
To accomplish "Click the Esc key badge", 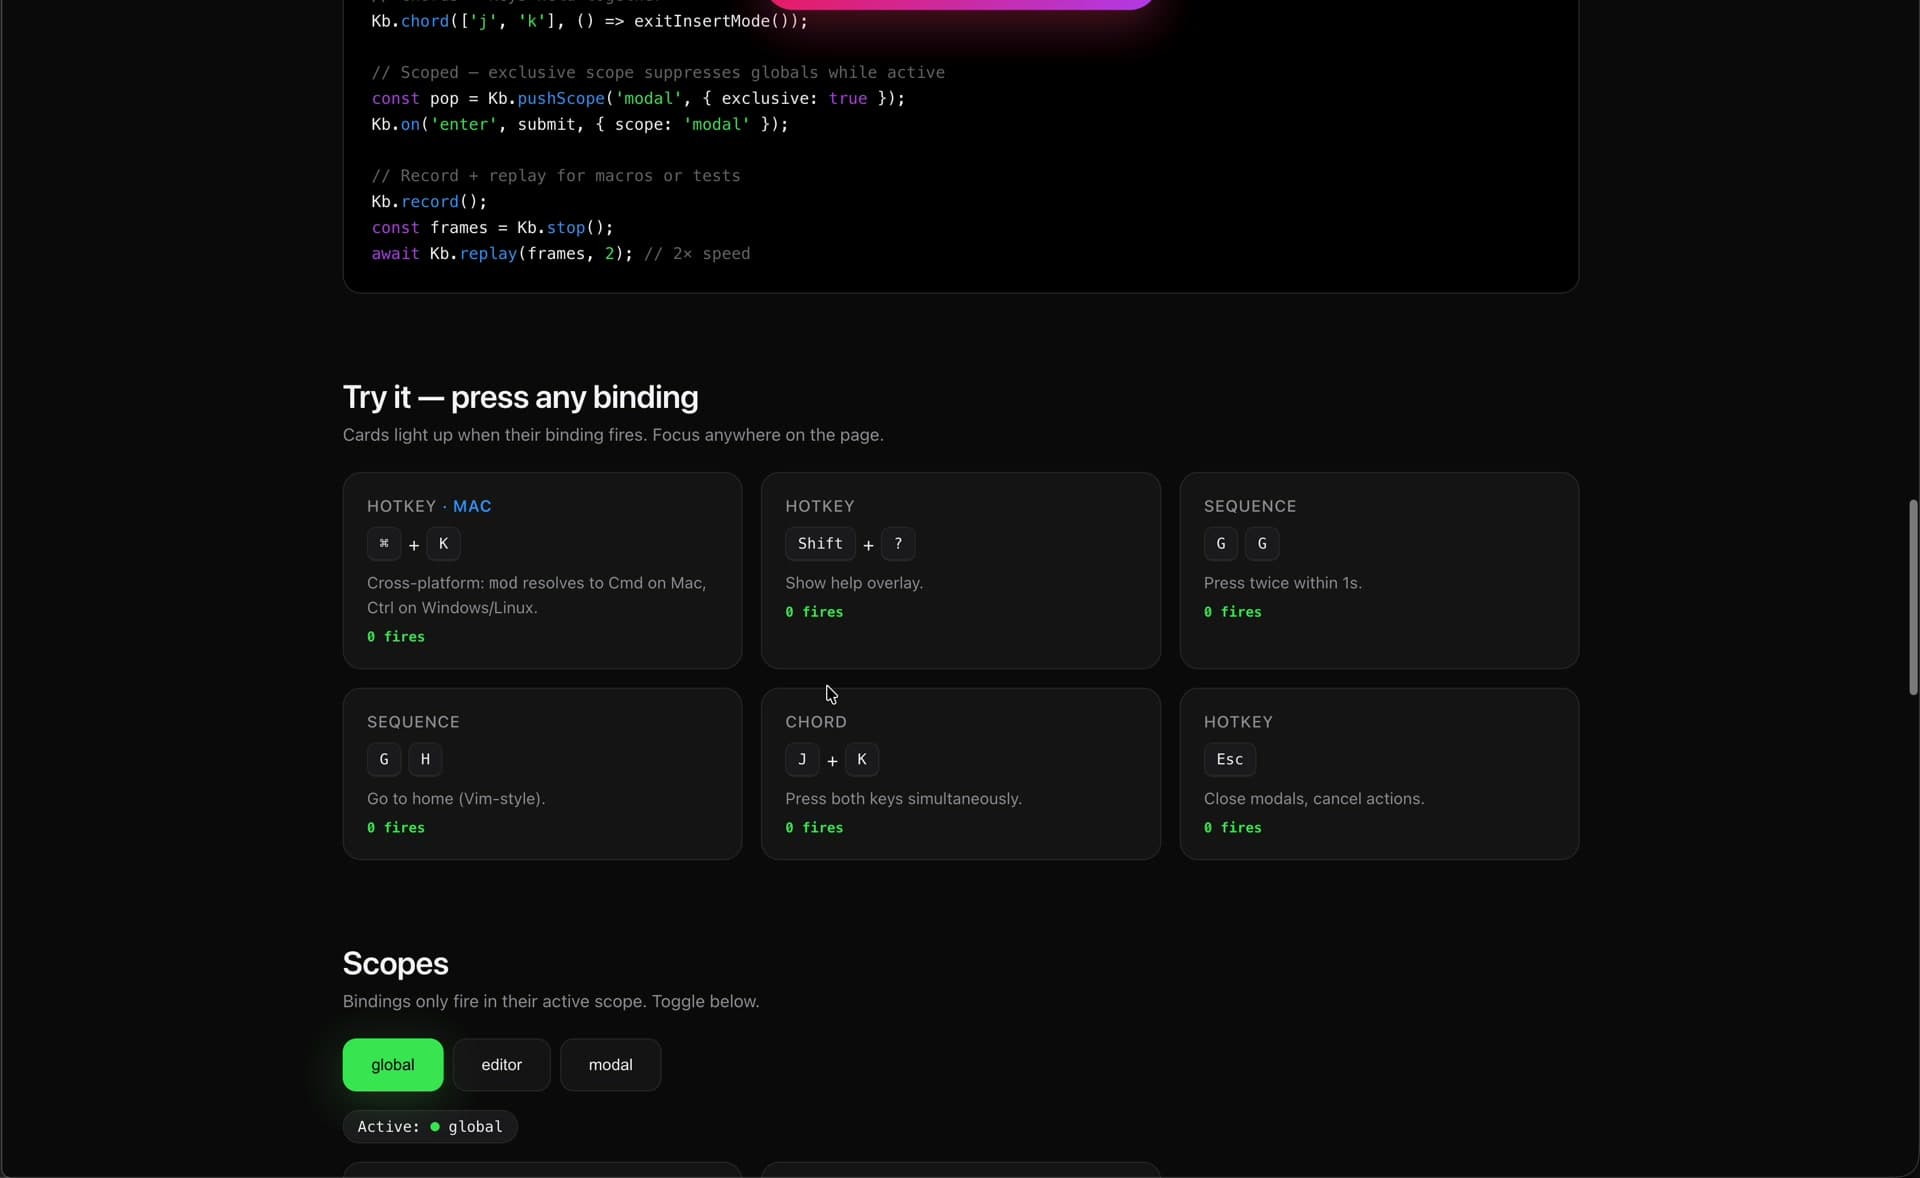I will click(1229, 760).
